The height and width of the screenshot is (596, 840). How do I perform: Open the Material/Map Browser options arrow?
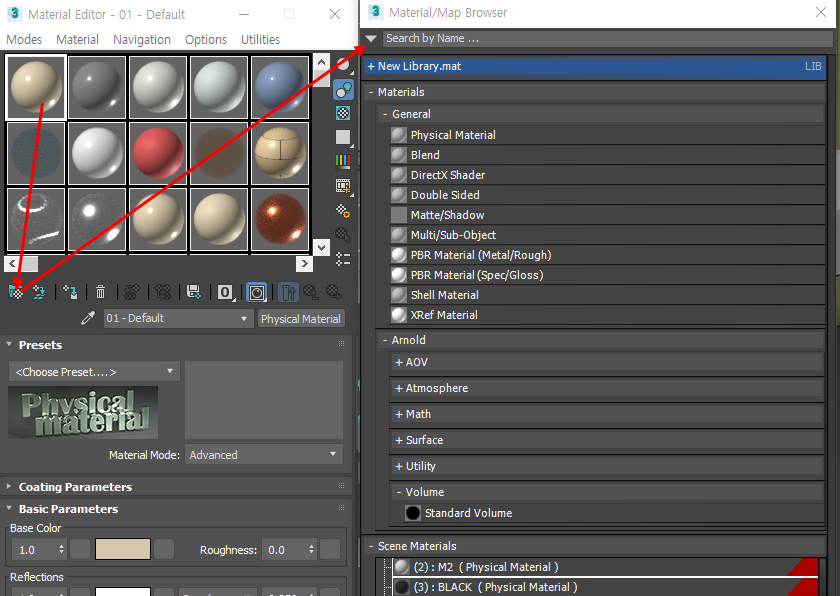pos(371,39)
